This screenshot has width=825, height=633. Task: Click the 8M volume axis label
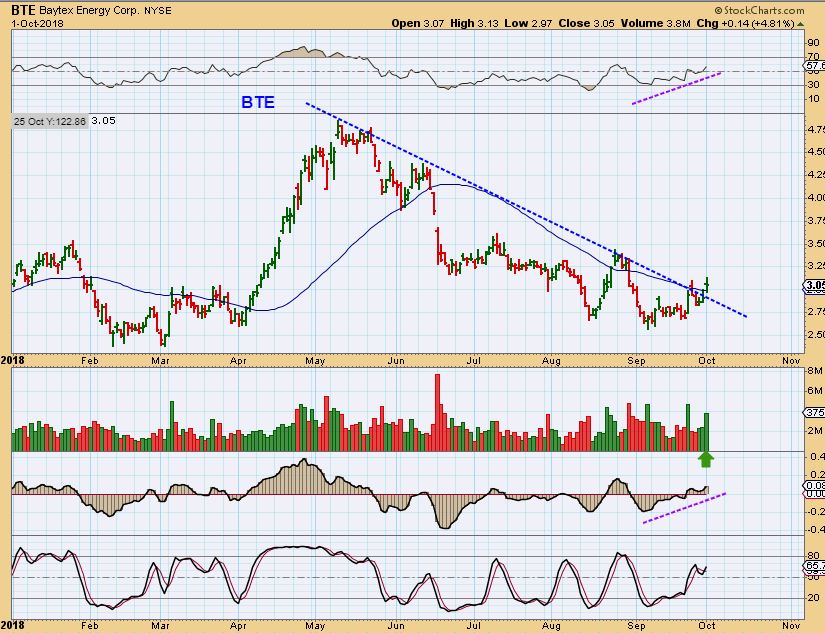(x=814, y=371)
